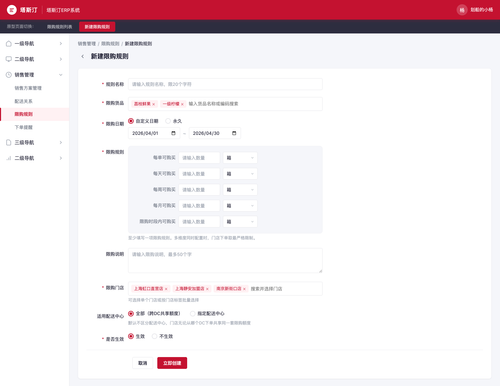Collapse the 销售管理 sidebar menu chevron
Viewport: 500px width, 386px height.
(61, 75)
